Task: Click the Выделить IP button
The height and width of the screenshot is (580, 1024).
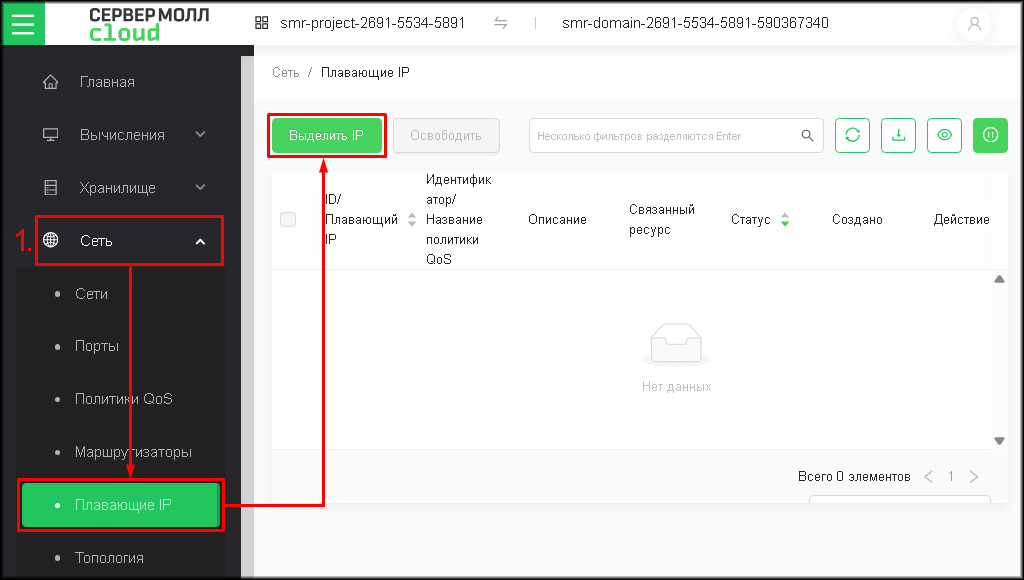Action: (326, 136)
